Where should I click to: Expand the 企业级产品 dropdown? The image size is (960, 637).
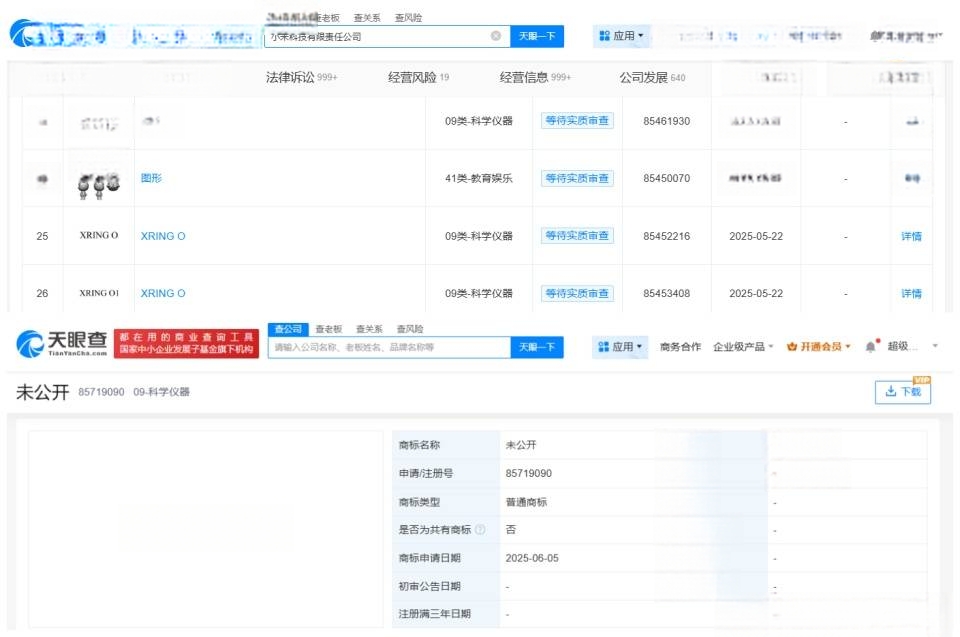tap(743, 347)
